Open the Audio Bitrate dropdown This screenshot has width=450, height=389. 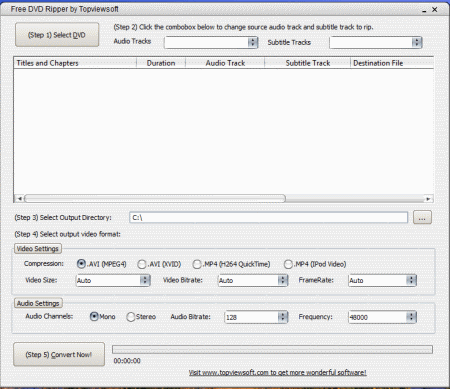pyautogui.click(x=256, y=317)
